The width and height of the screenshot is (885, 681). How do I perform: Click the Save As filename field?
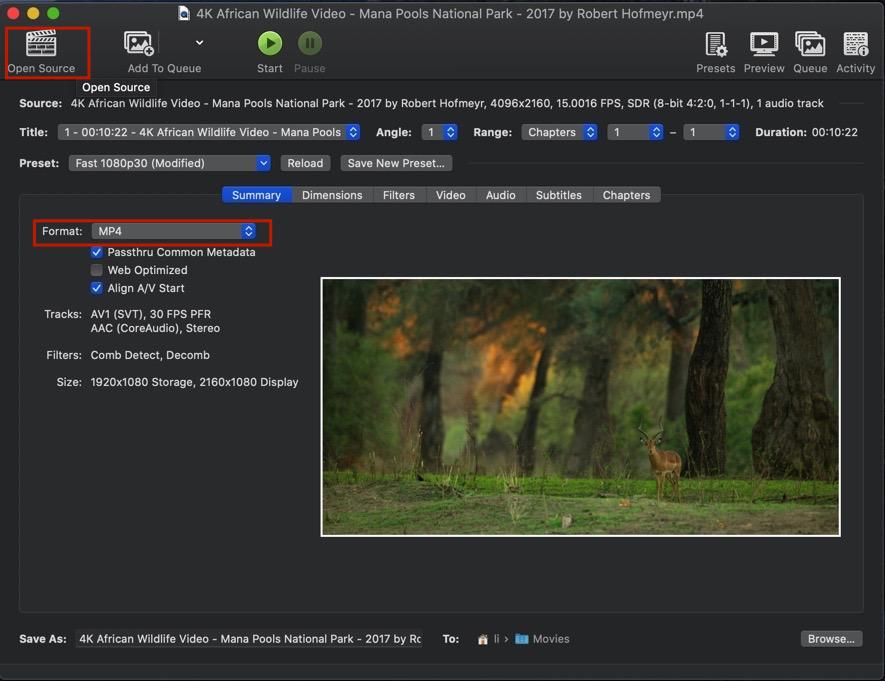click(x=249, y=639)
